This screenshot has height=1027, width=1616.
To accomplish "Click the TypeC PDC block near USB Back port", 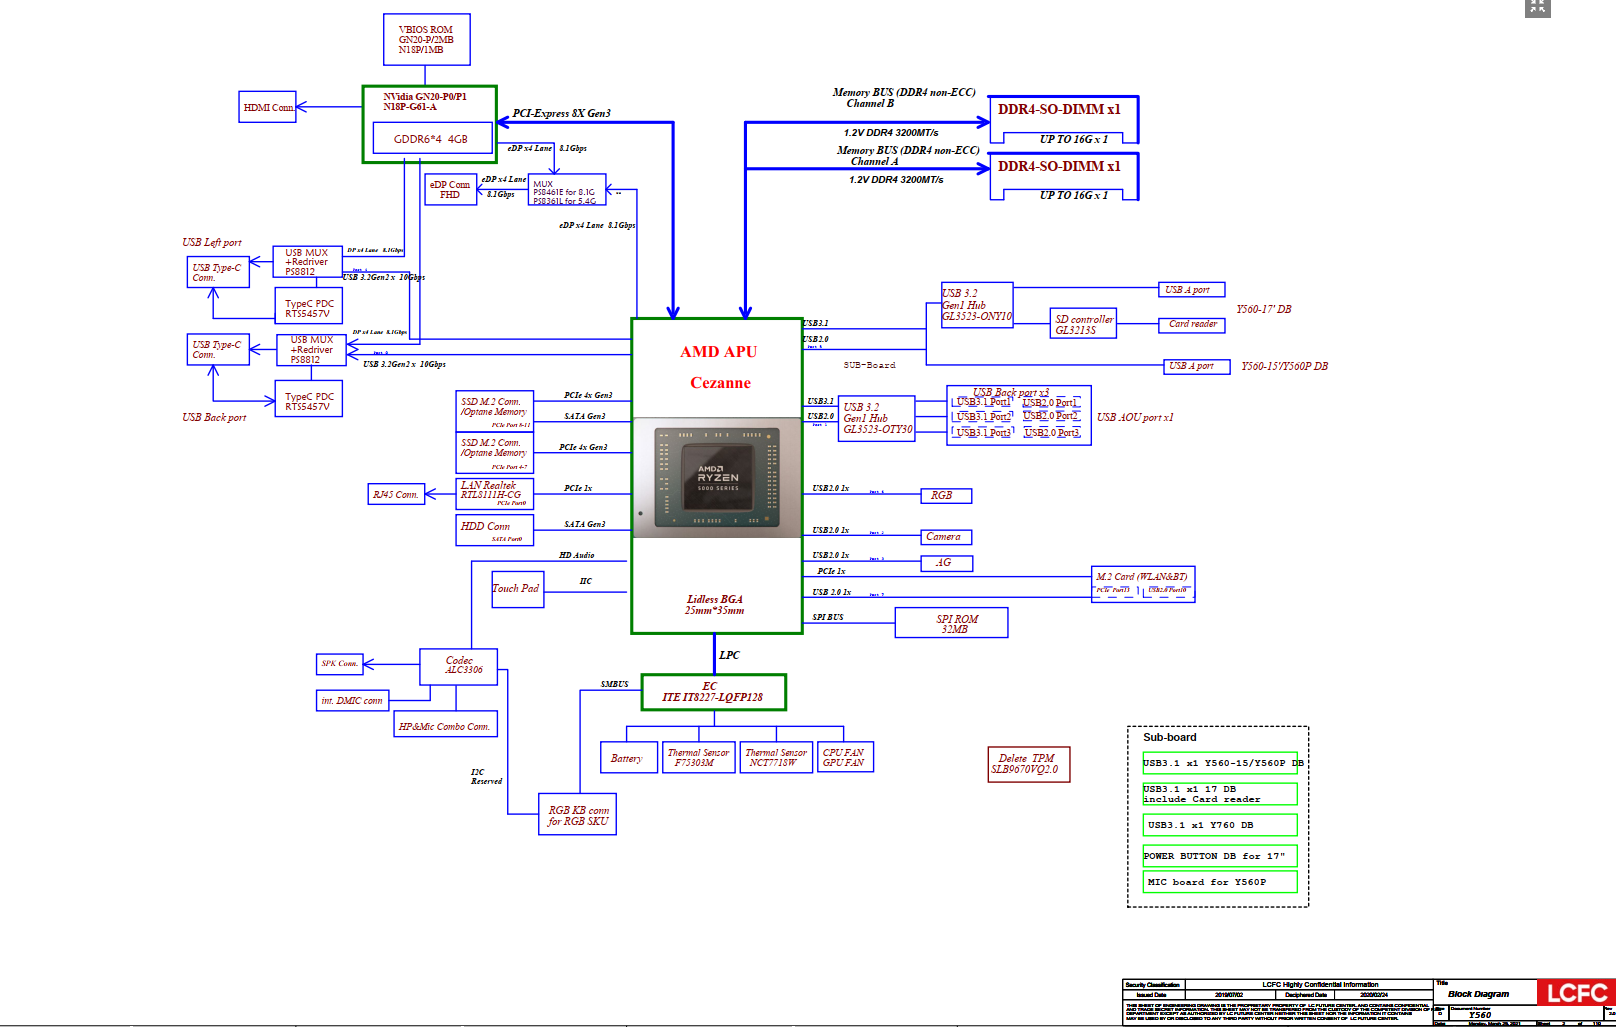I will [x=309, y=399].
